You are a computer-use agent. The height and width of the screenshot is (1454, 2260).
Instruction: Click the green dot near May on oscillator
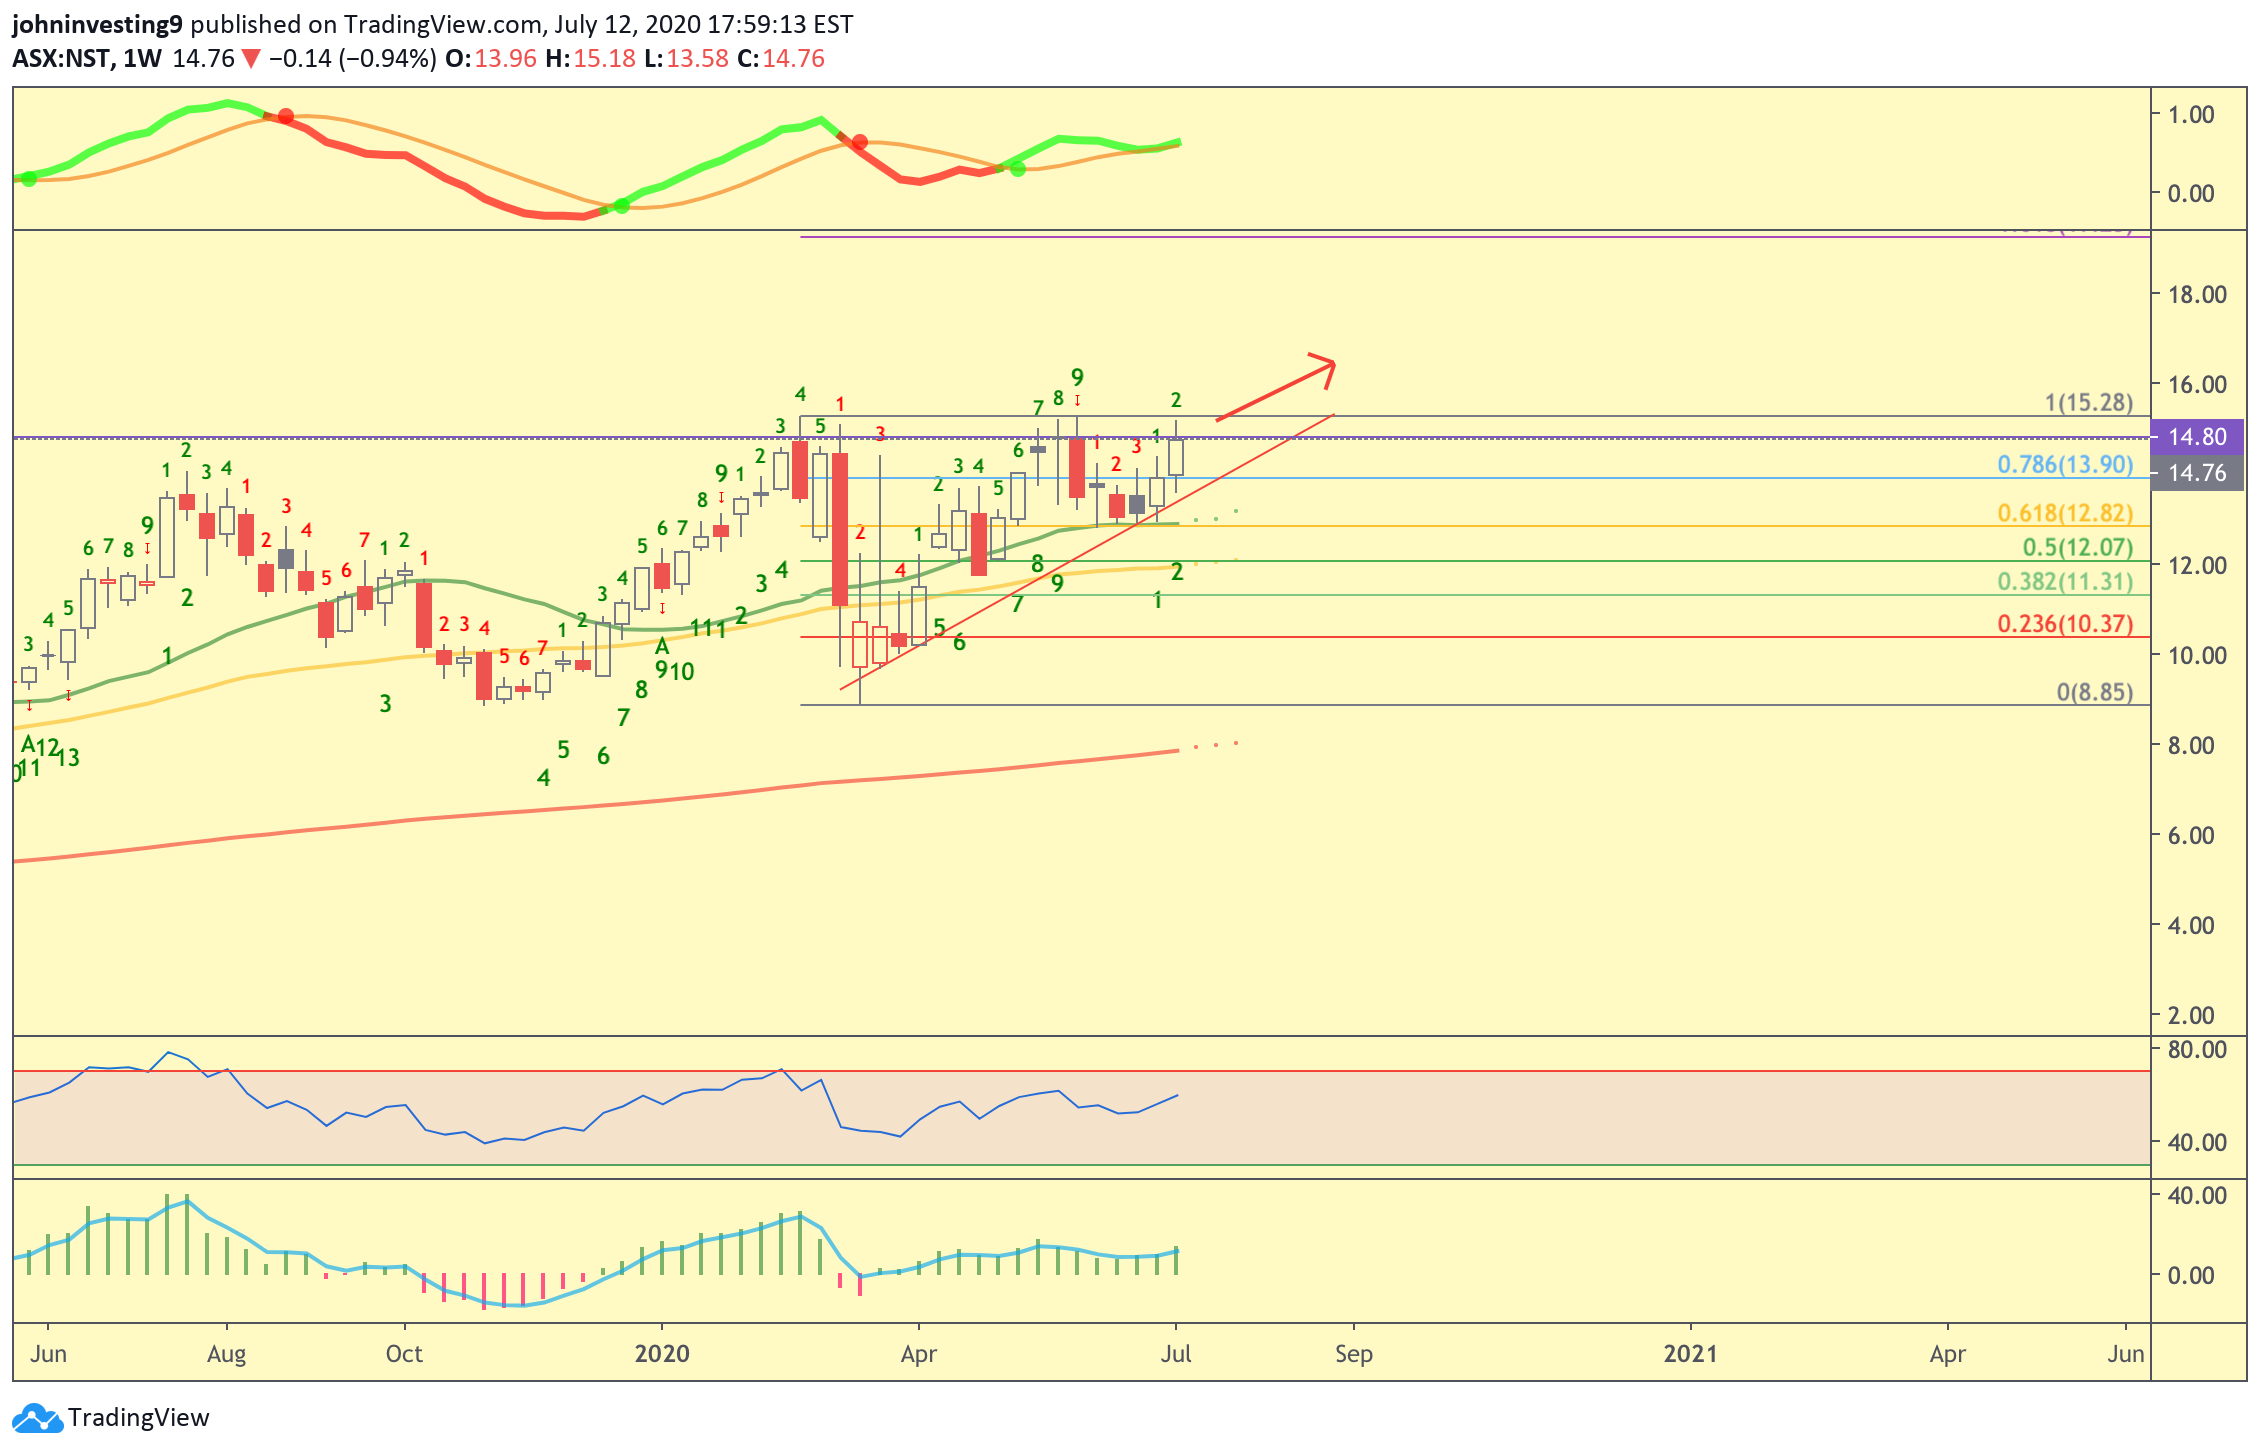pyautogui.click(x=1018, y=169)
